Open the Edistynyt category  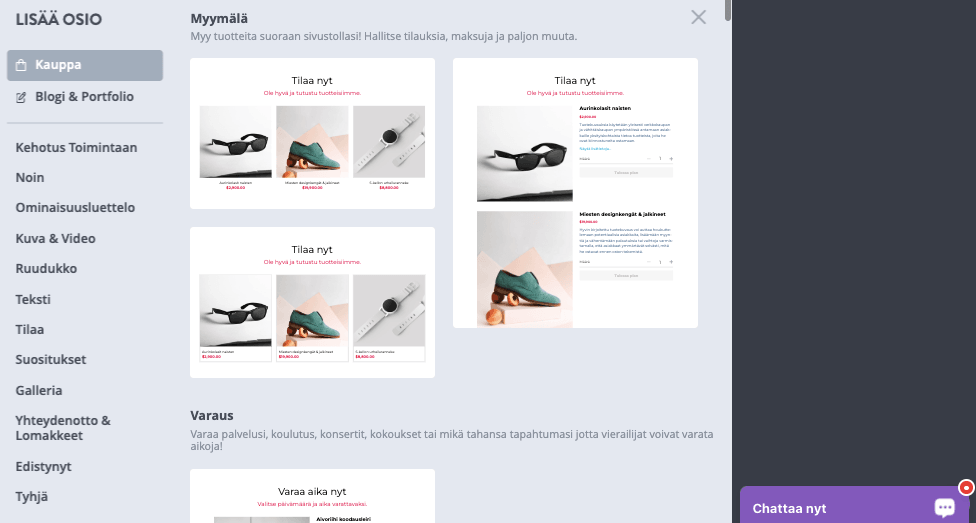pyautogui.click(x=44, y=466)
